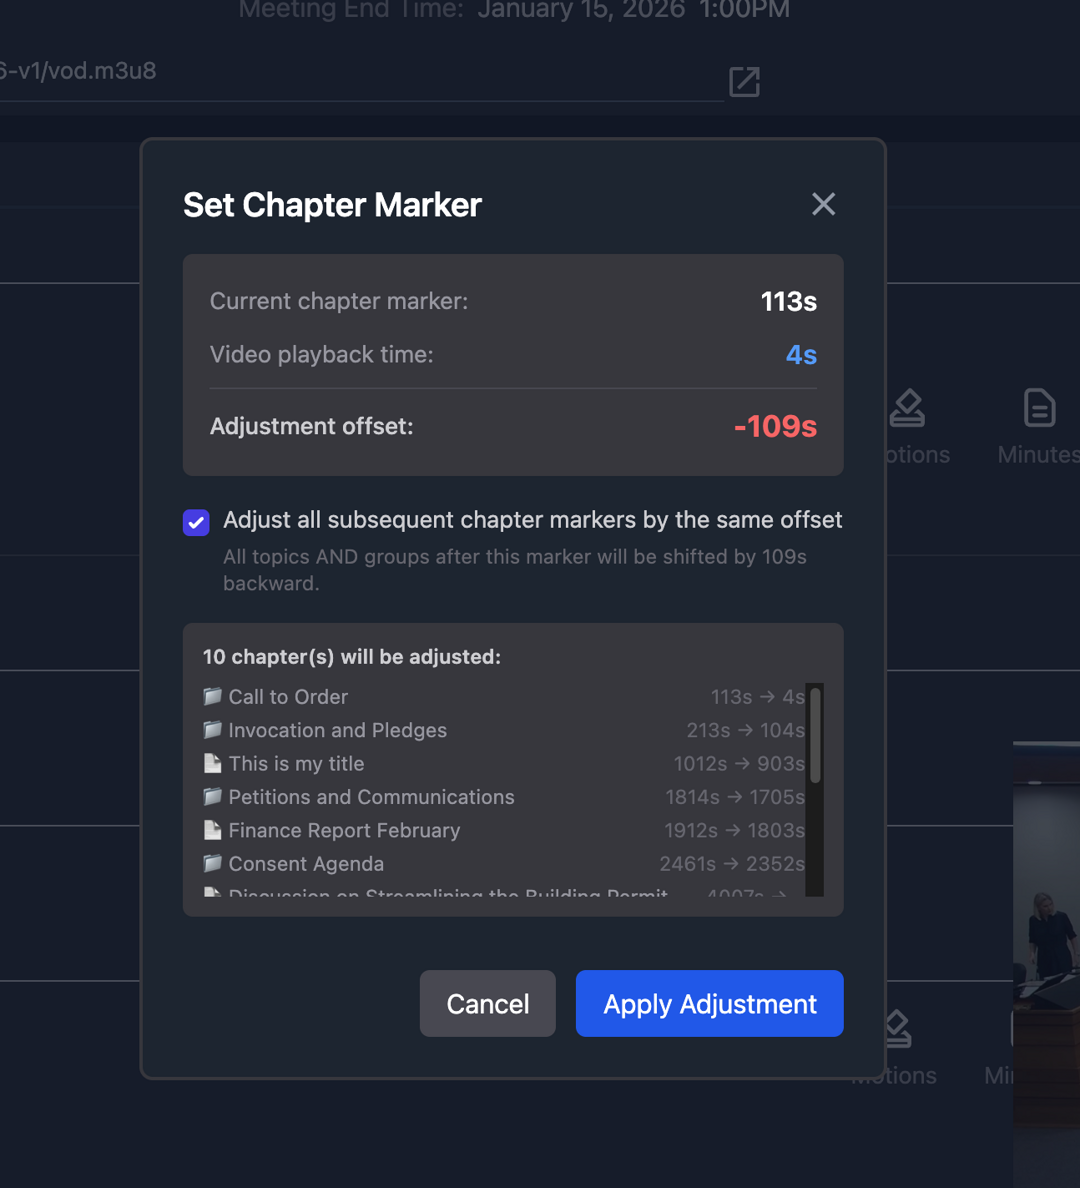Open the Motions panel icon
This screenshot has width=1080, height=1188.
click(907, 408)
